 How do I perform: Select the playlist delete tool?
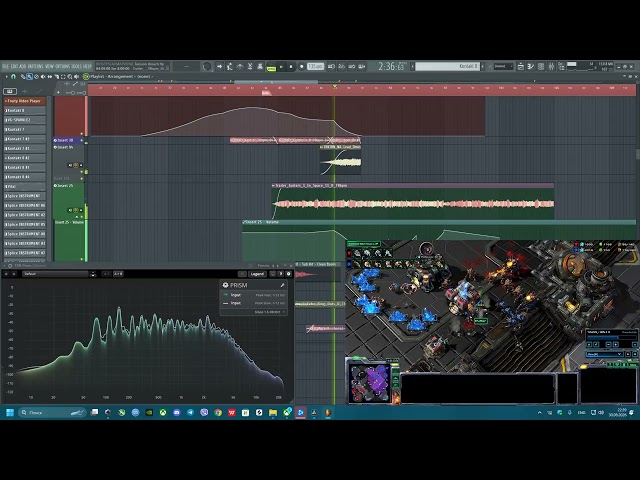click(x=36, y=76)
